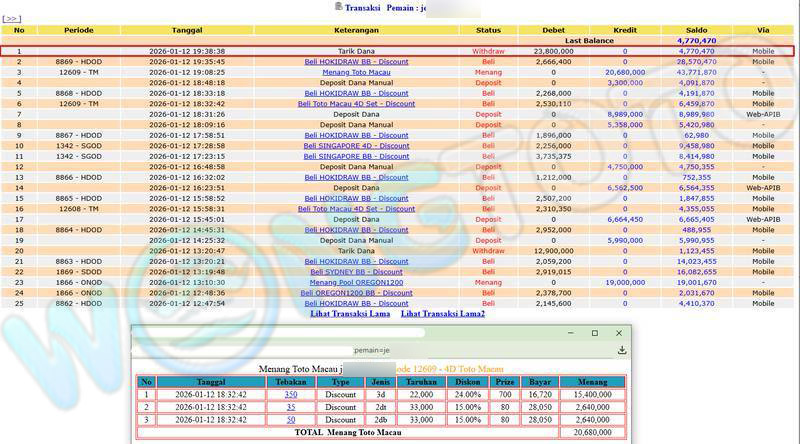This screenshot has height=444, width=800.
Task: Open Beli SINGAPORE 4D - Discount link
Action: pos(356,145)
